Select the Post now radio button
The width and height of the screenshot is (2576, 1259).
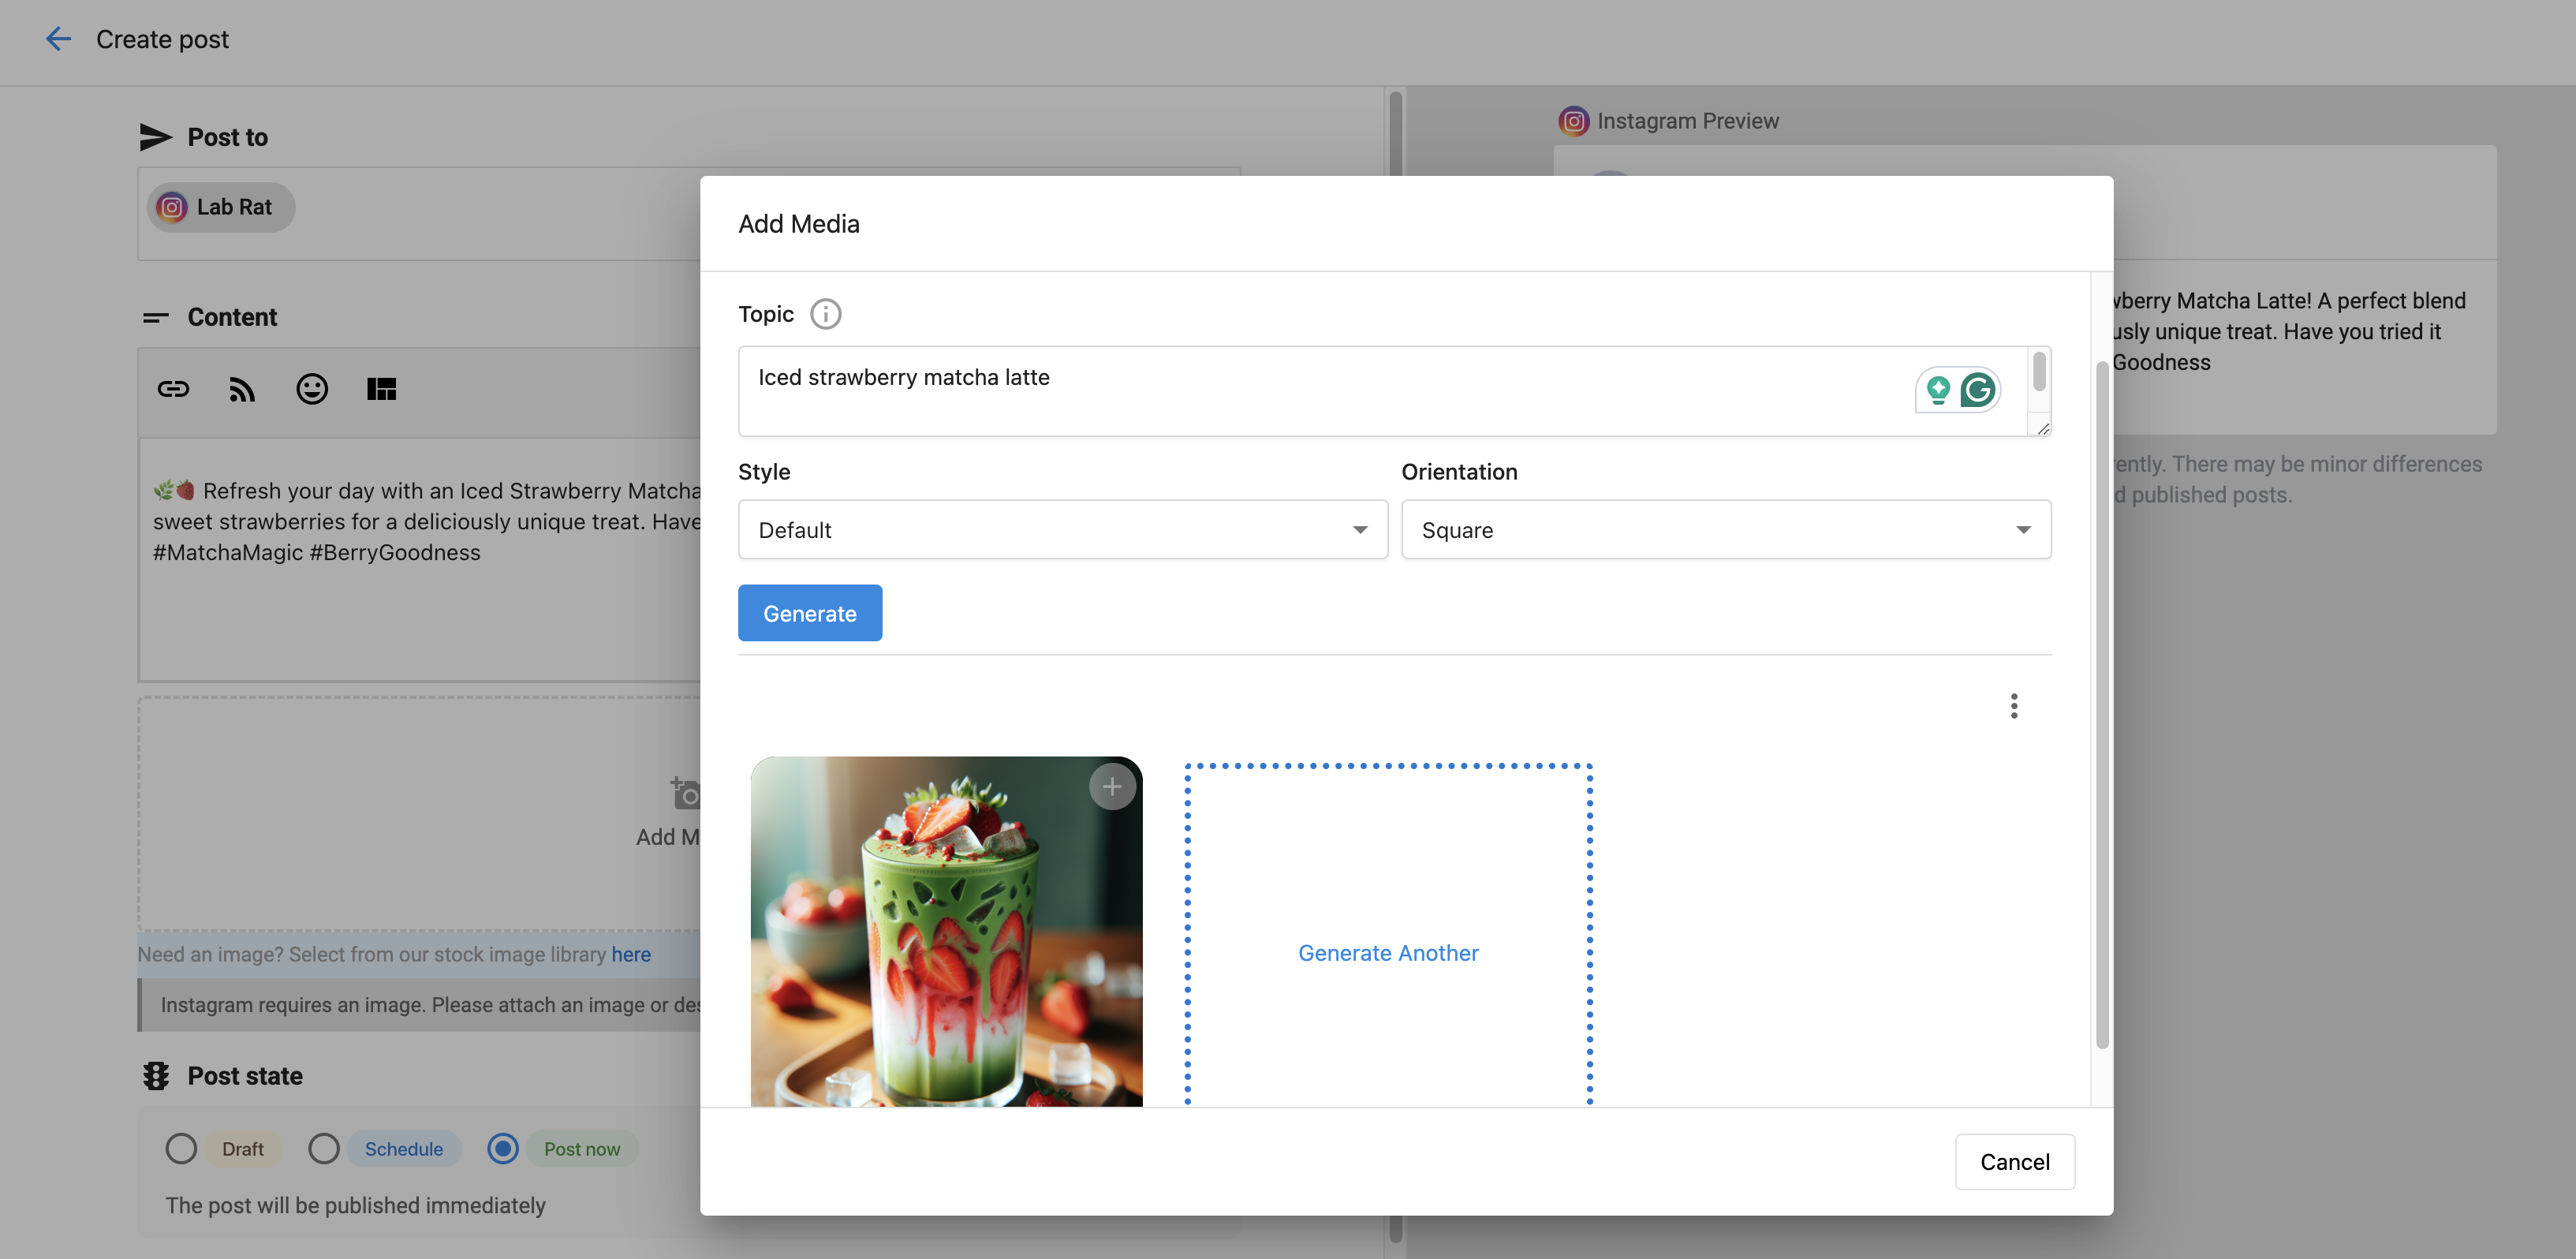tap(503, 1149)
